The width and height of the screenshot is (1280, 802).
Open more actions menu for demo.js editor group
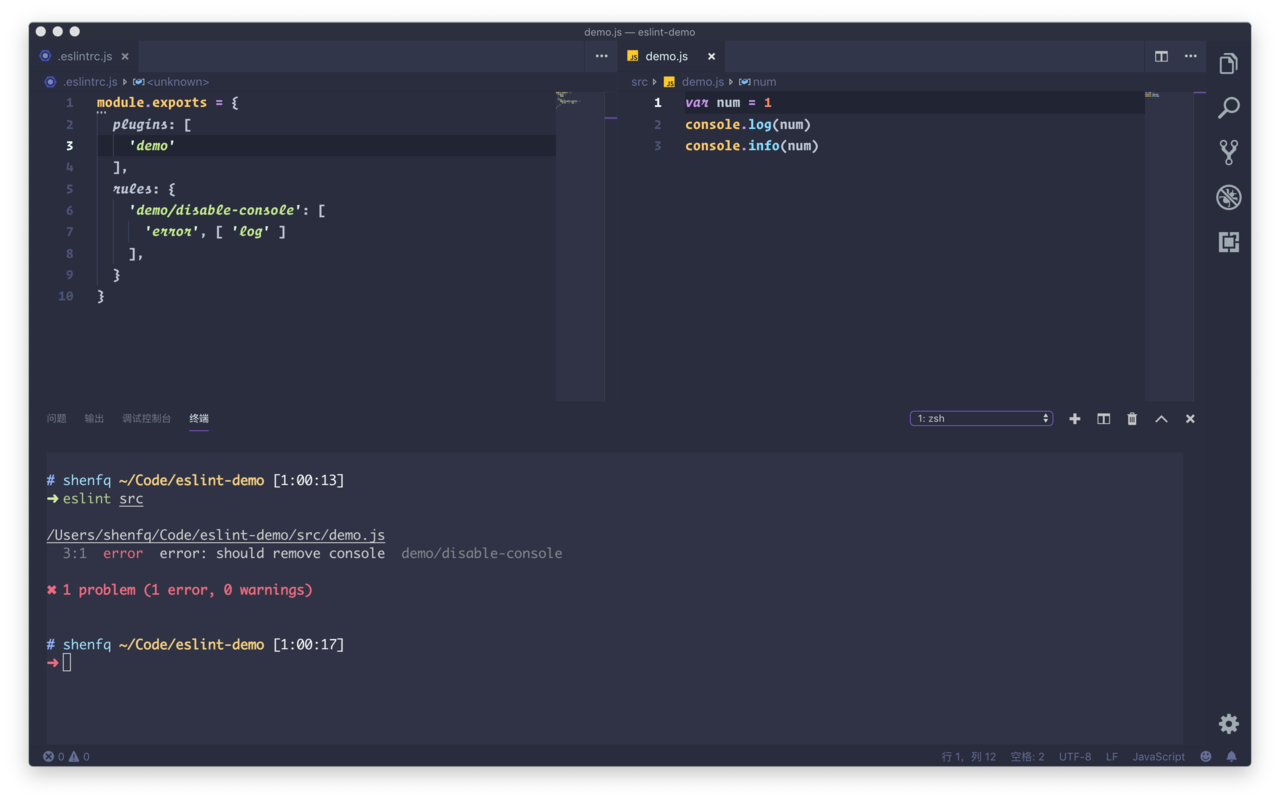tap(1191, 56)
